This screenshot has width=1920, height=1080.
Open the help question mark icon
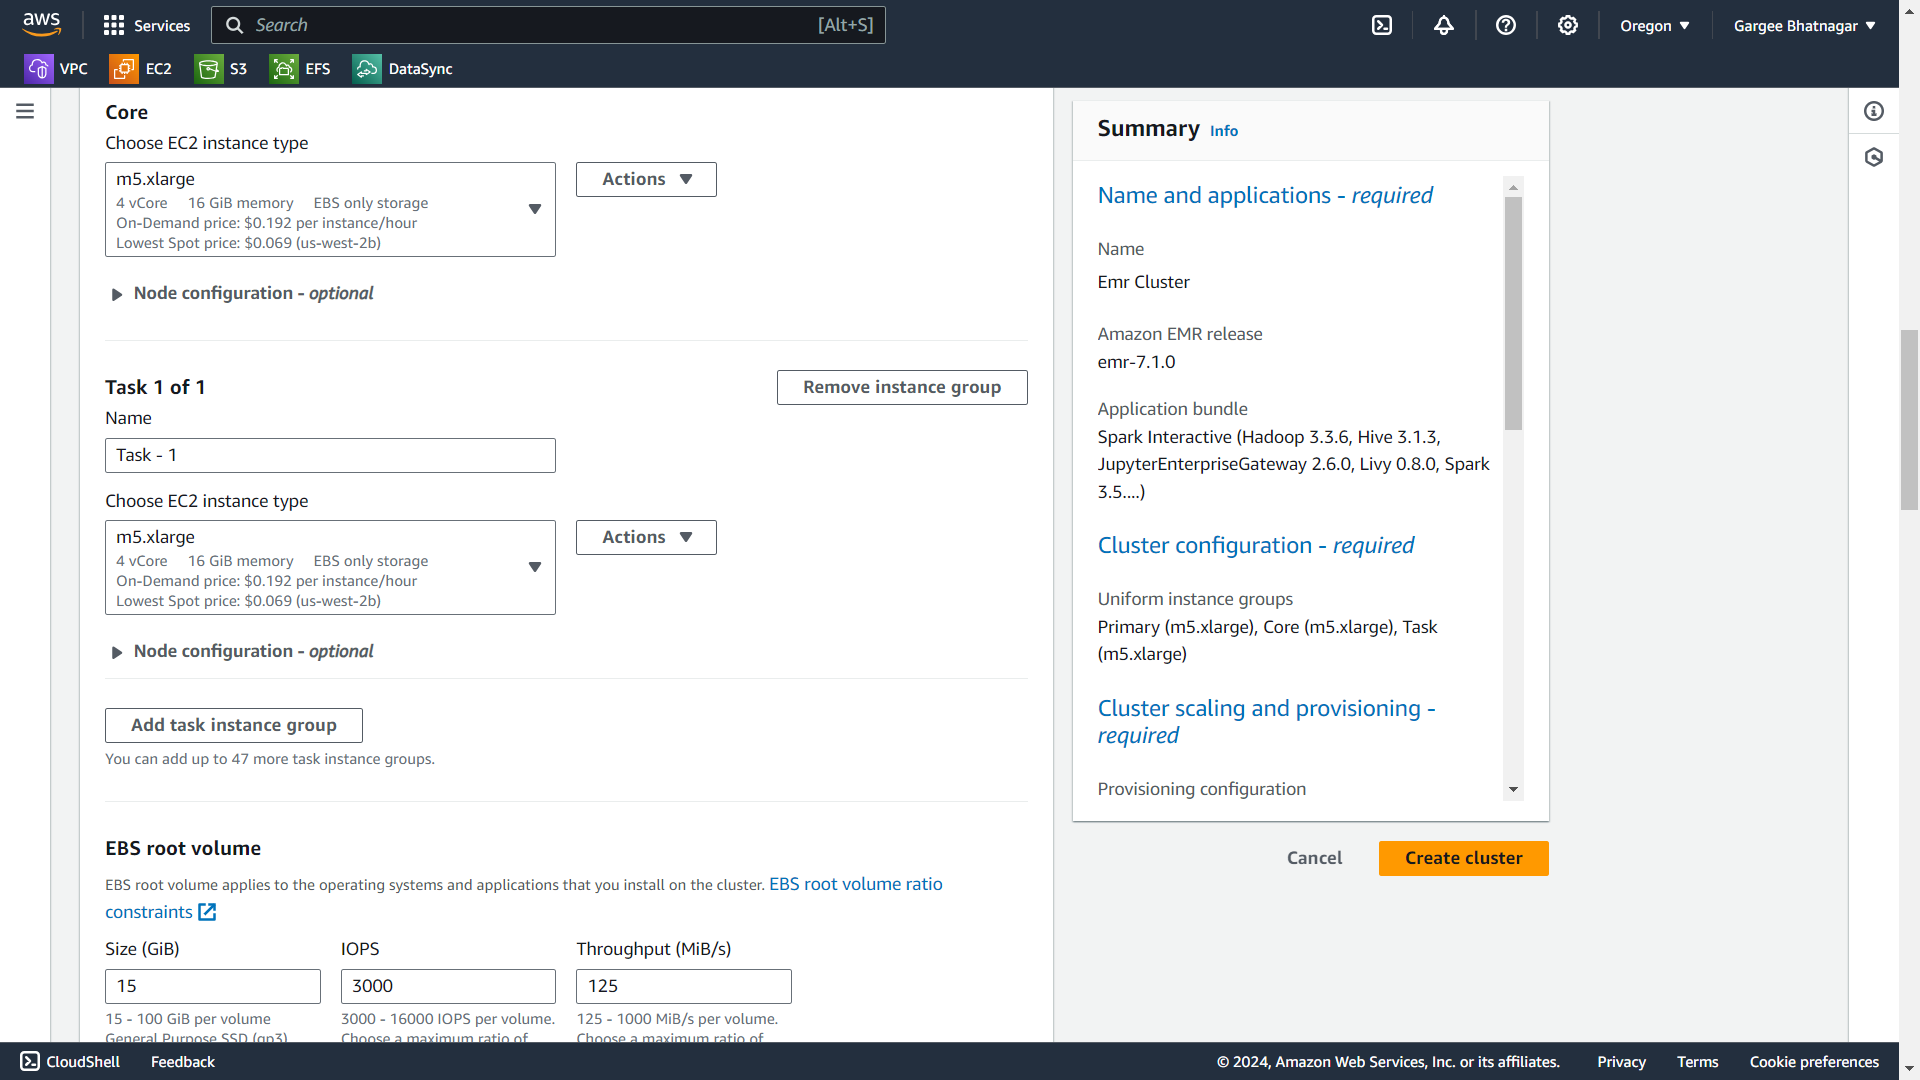pyautogui.click(x=1506, y=26)
